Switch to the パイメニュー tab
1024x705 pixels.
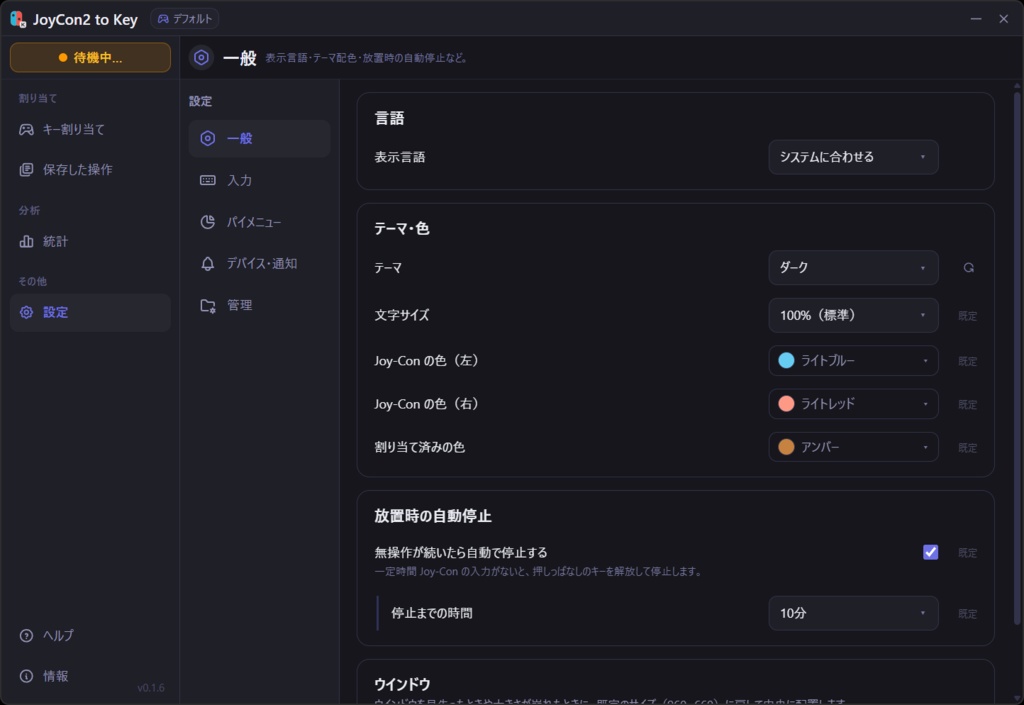(x=259, y=222)
